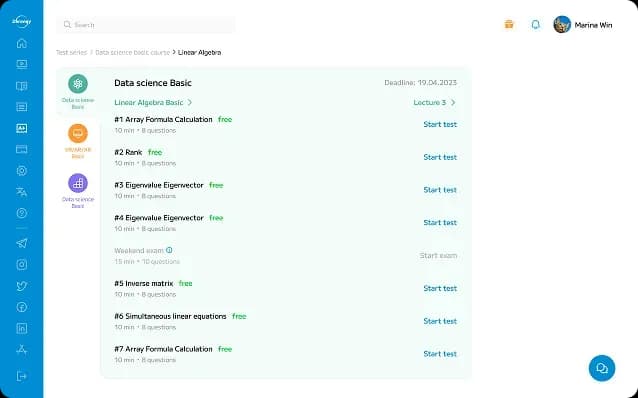Click Linear Algebra breadcrumb item
Screen dimensions: 638x398
[x=199, y=52]
